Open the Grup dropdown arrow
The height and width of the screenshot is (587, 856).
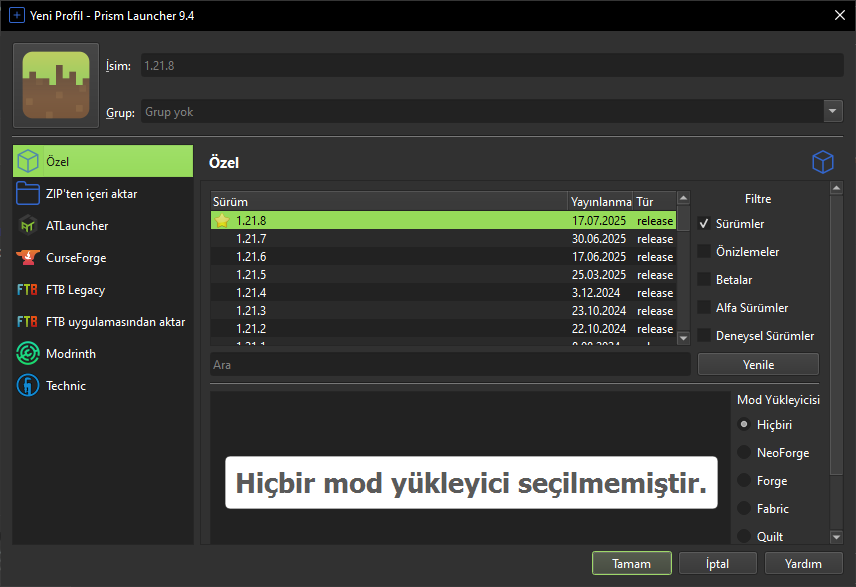[833, 111]
